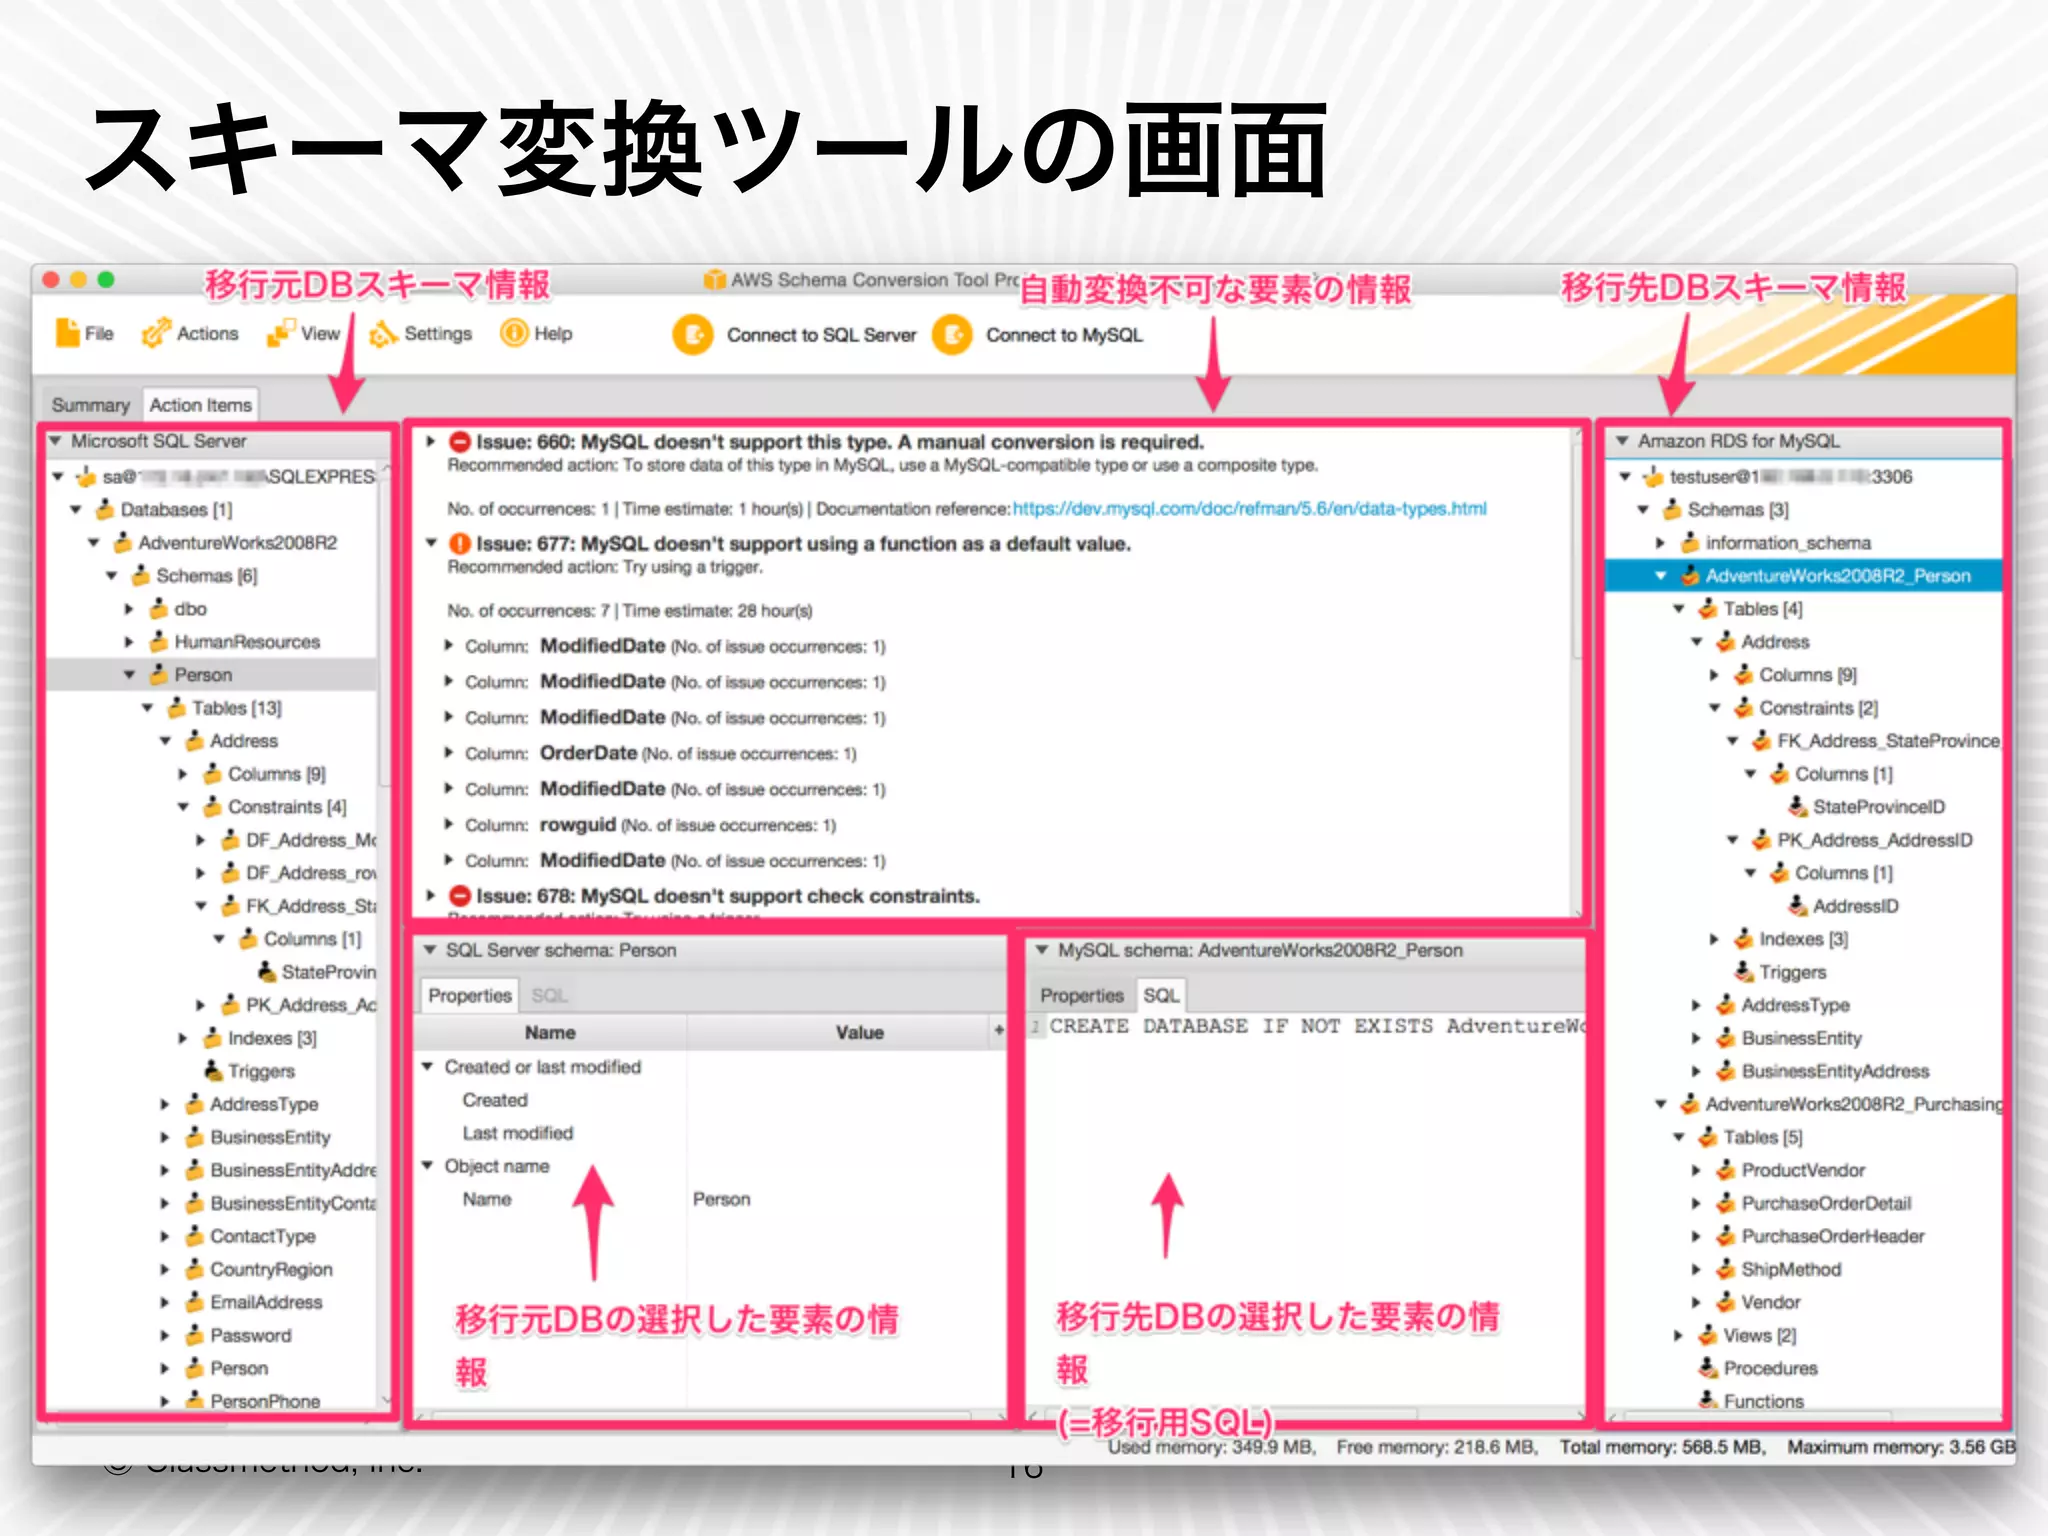Click the Value column header
This screenshot has width=2048, height=1536.
click(860, 1032)
